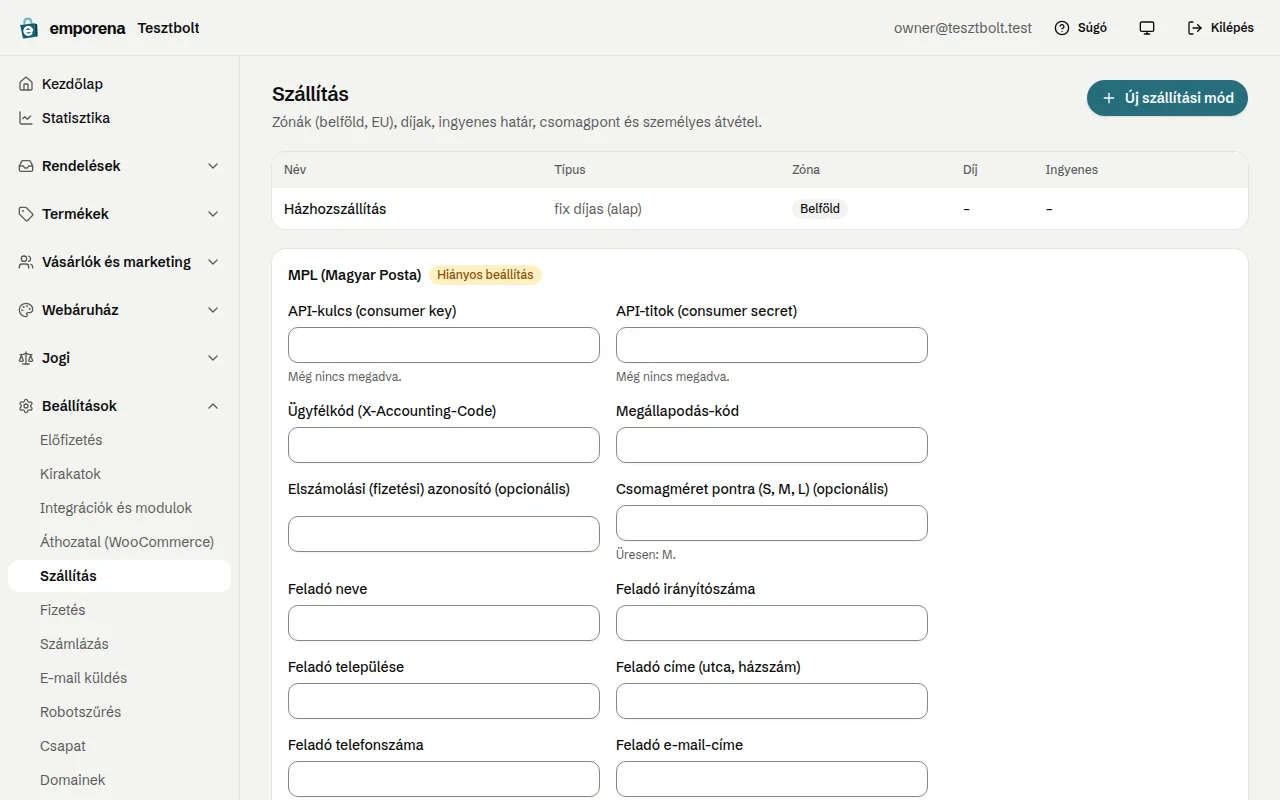
Task: Go to Fizetés settings
Action: click(119, 610)
